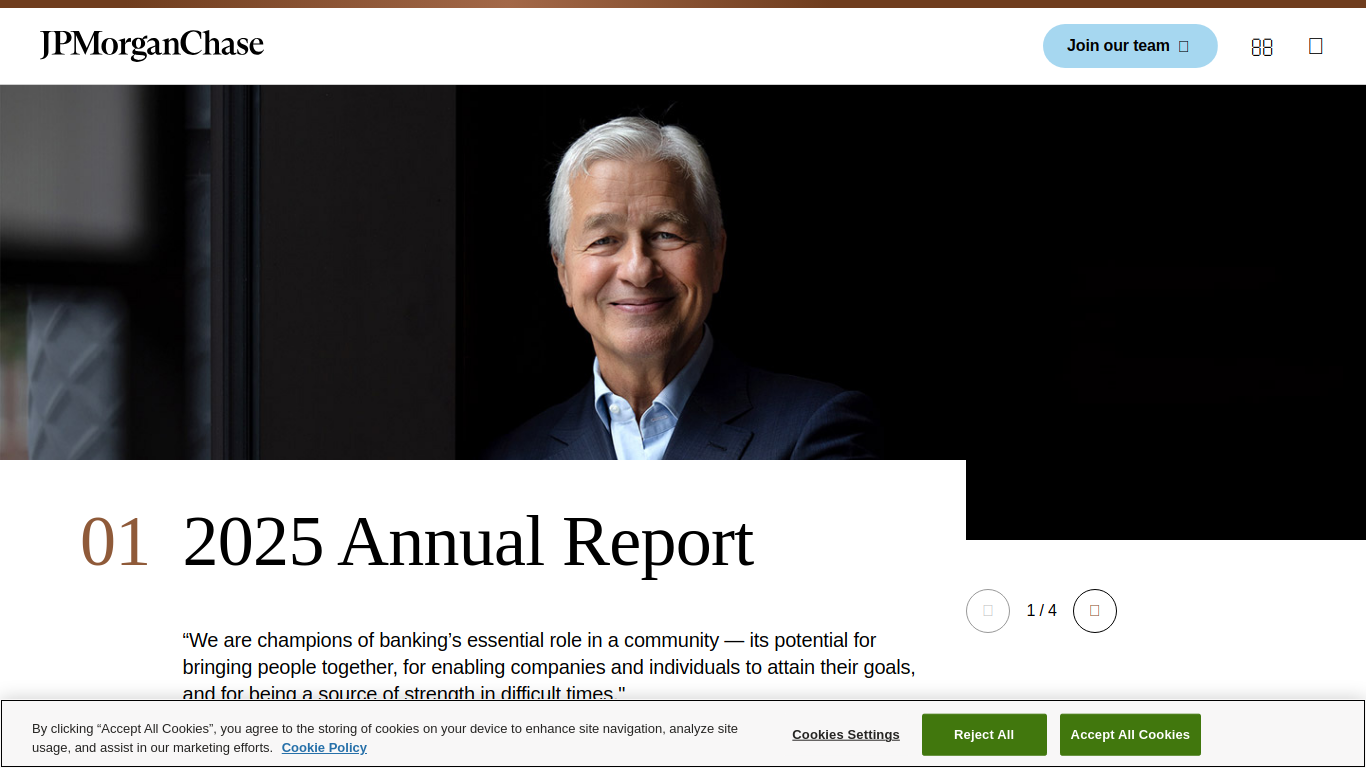Click the brown 01 slide number

[x=115, y=542]
